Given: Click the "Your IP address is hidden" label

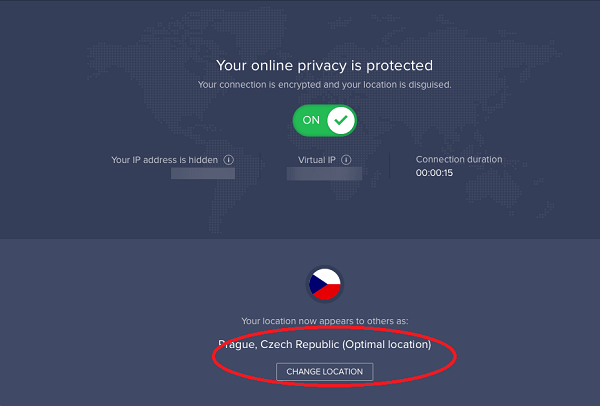Looking at the screenshot, I should click(167, 159).
